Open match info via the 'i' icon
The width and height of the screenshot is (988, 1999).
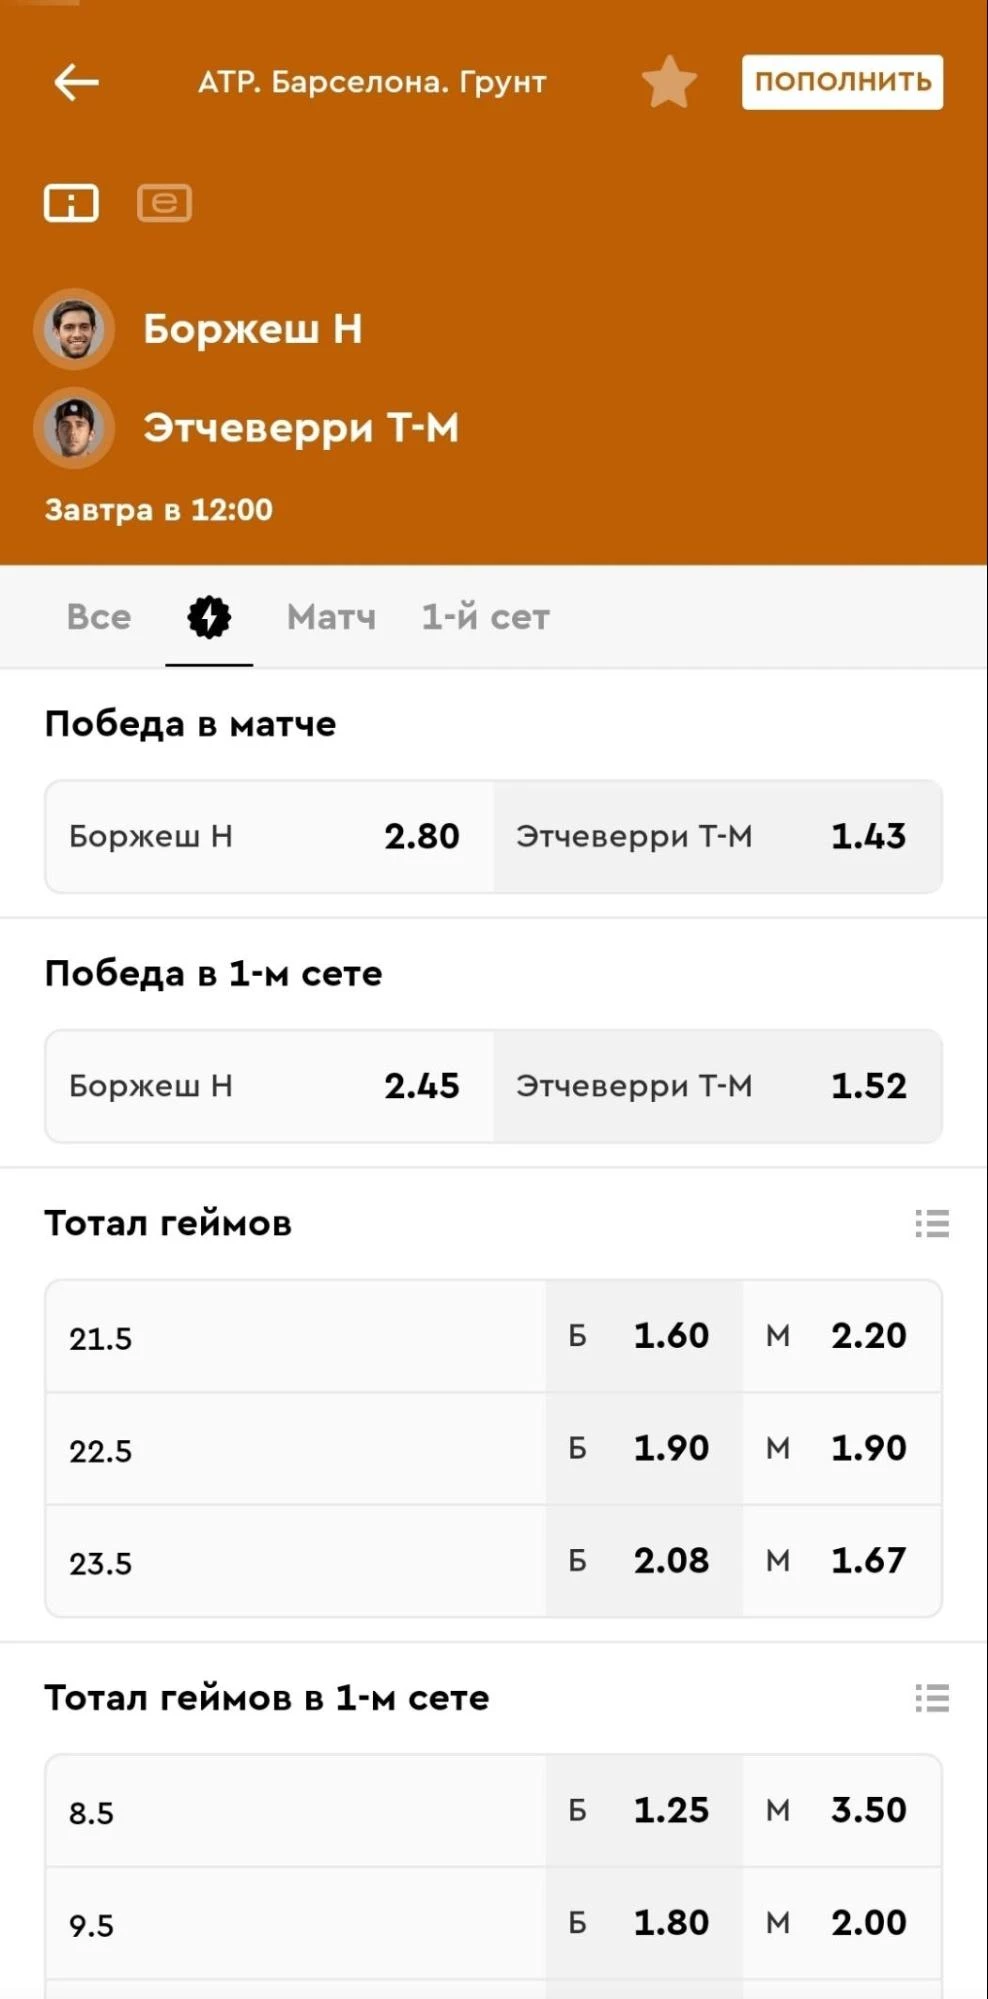click(x=71, y=202)
